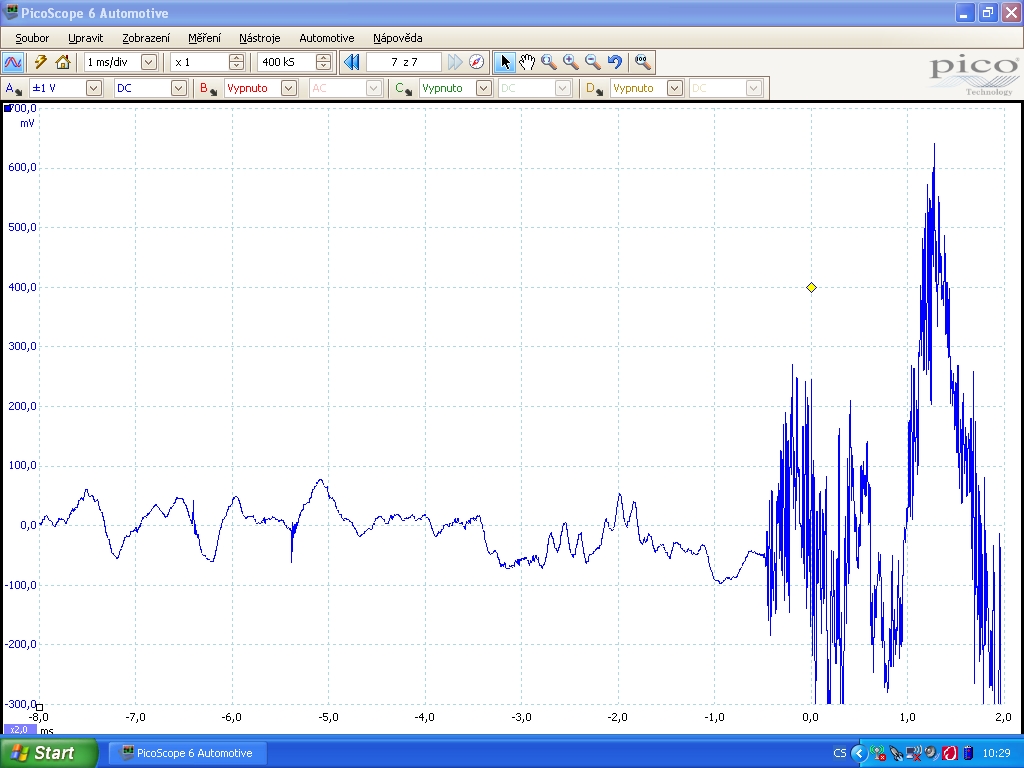Click the zoom-out magnifier tool

click(x=593, y=62)
